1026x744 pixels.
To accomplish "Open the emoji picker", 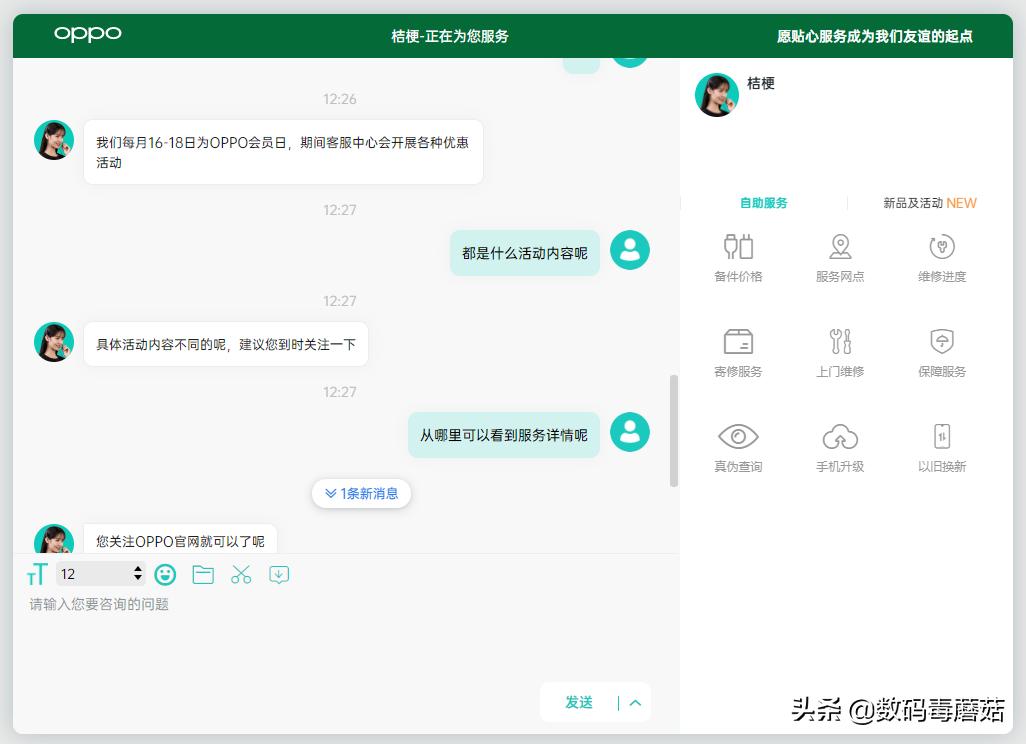I will coord(165,574).
